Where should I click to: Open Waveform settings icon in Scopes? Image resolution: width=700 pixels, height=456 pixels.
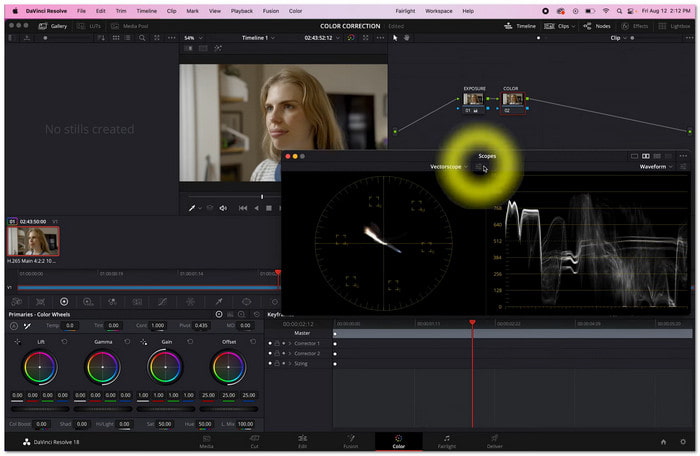(683, 167)
